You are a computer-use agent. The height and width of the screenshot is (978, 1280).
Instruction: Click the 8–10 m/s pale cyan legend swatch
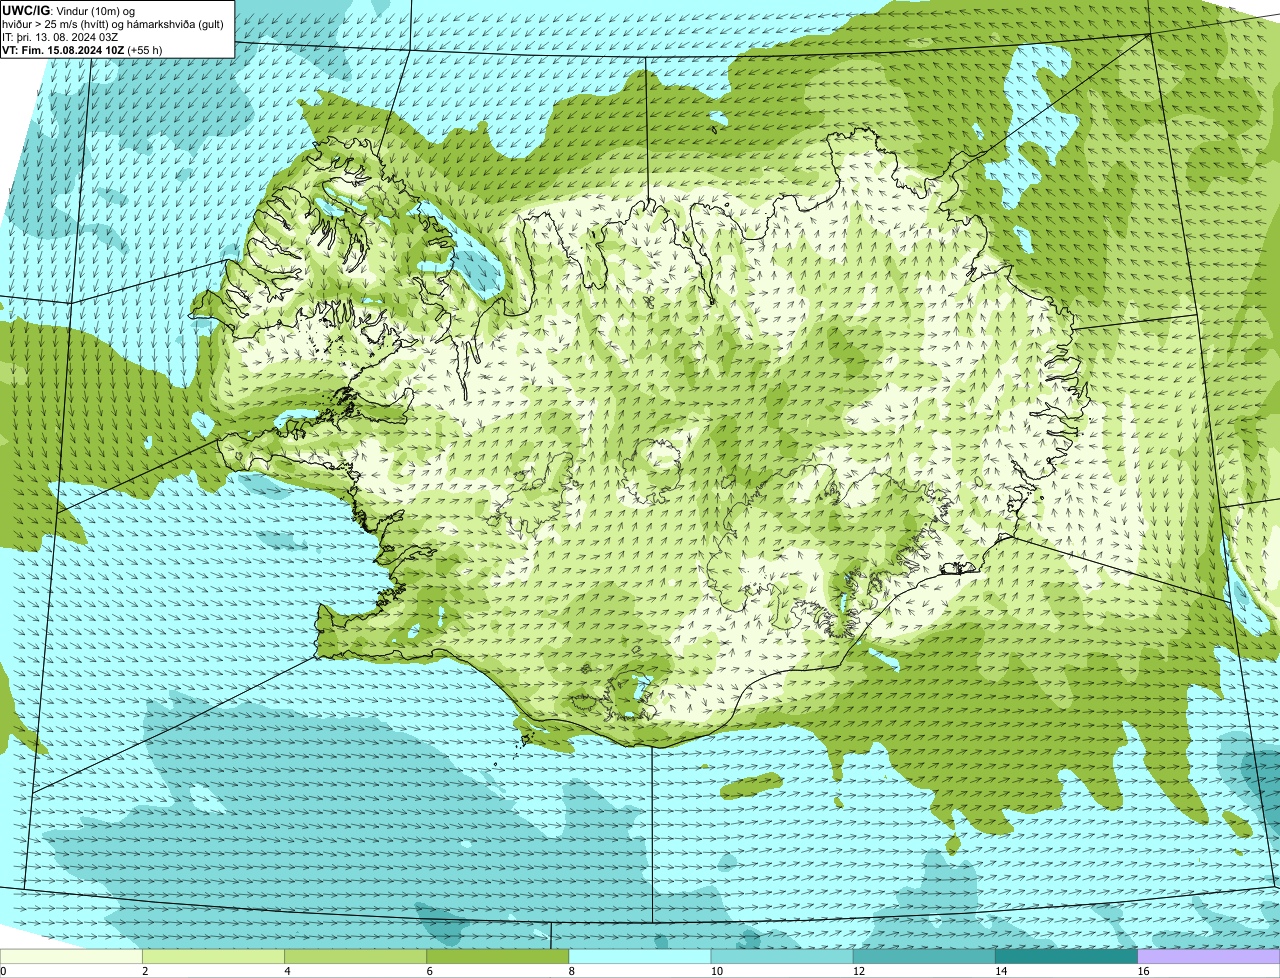tap(640, 956)
